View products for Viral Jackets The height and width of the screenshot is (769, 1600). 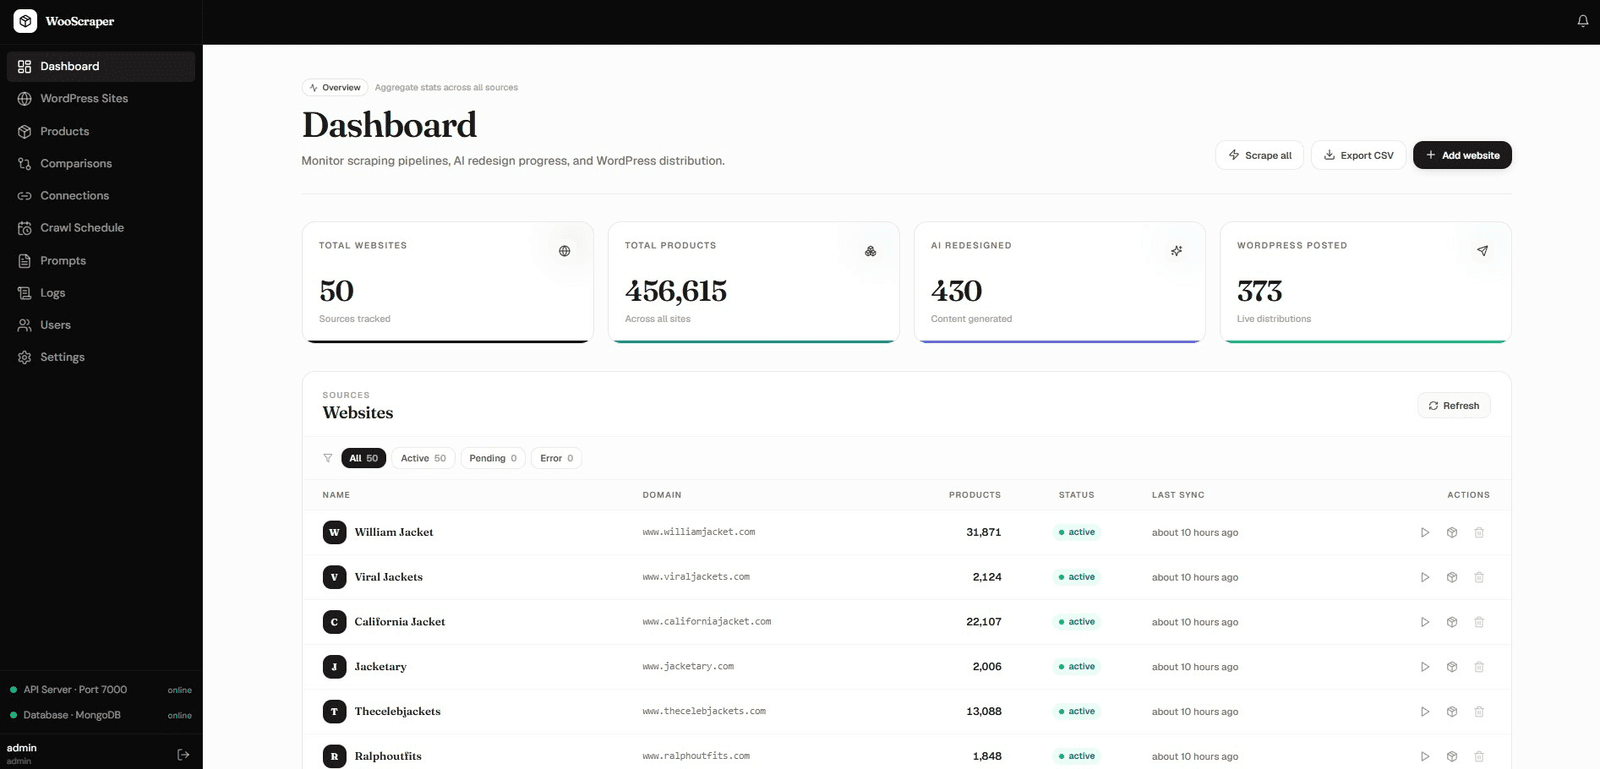pyautogui.click(x=1452, y=577)
